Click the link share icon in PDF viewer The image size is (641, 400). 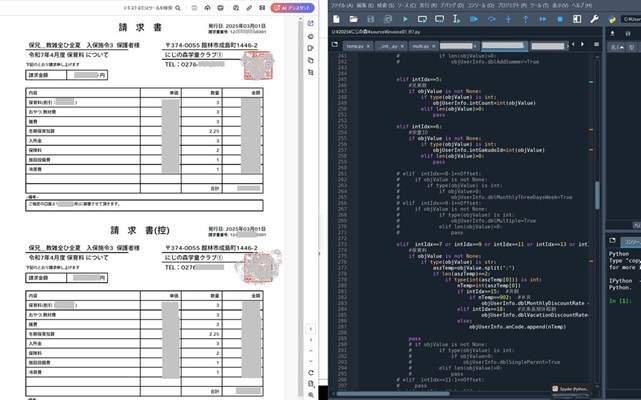249,8
